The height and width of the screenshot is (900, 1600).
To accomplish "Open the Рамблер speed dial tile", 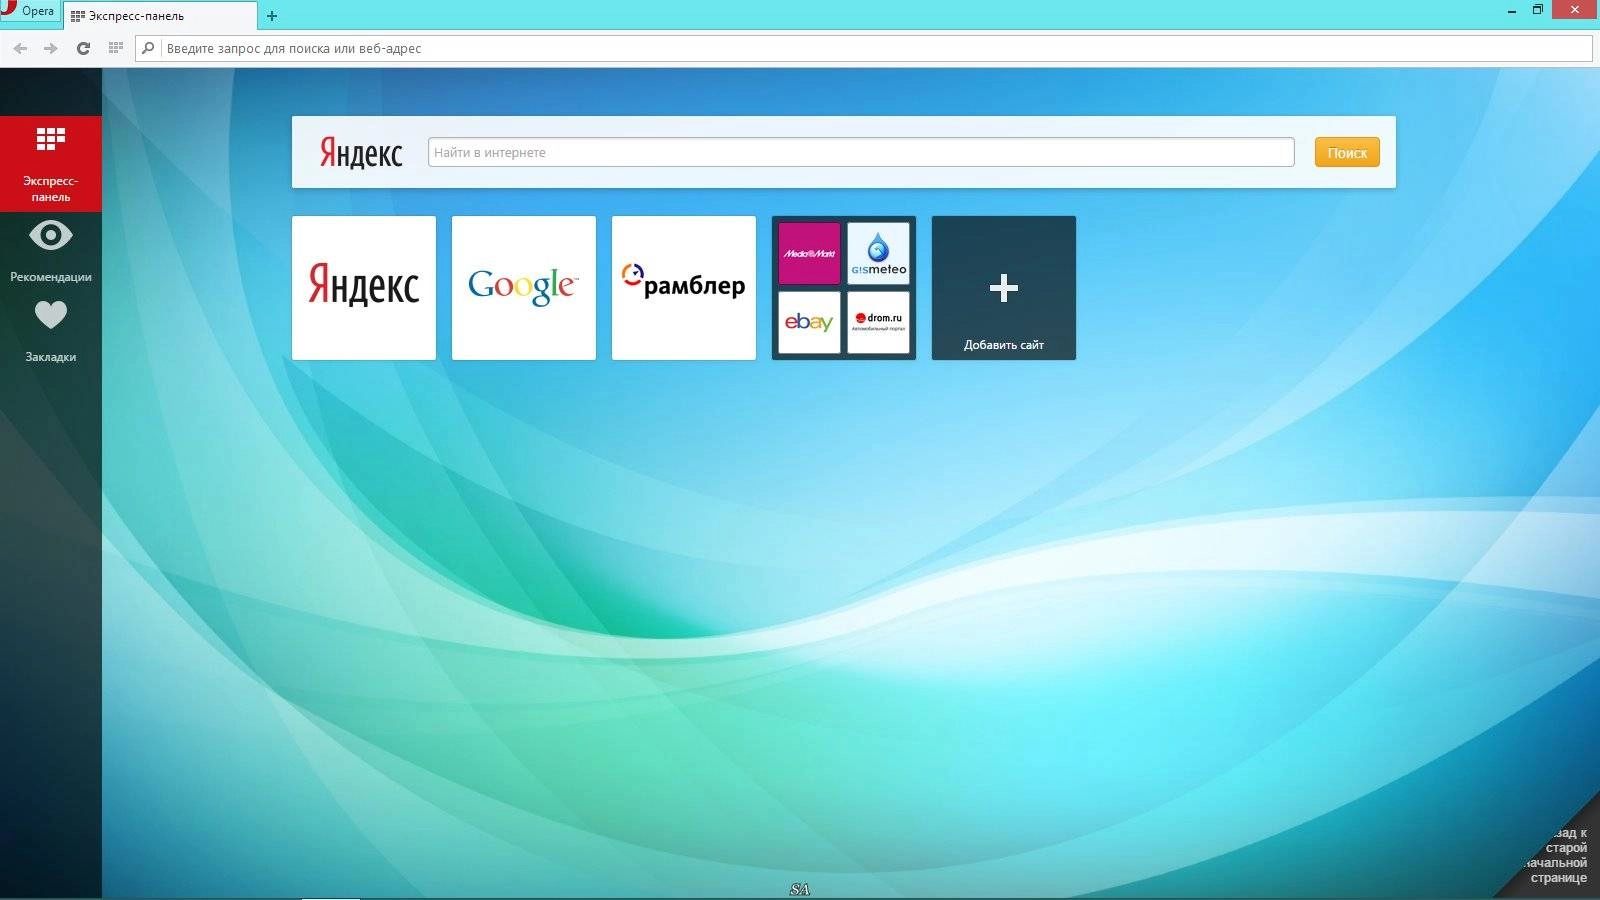I will (x=684, y=288).
